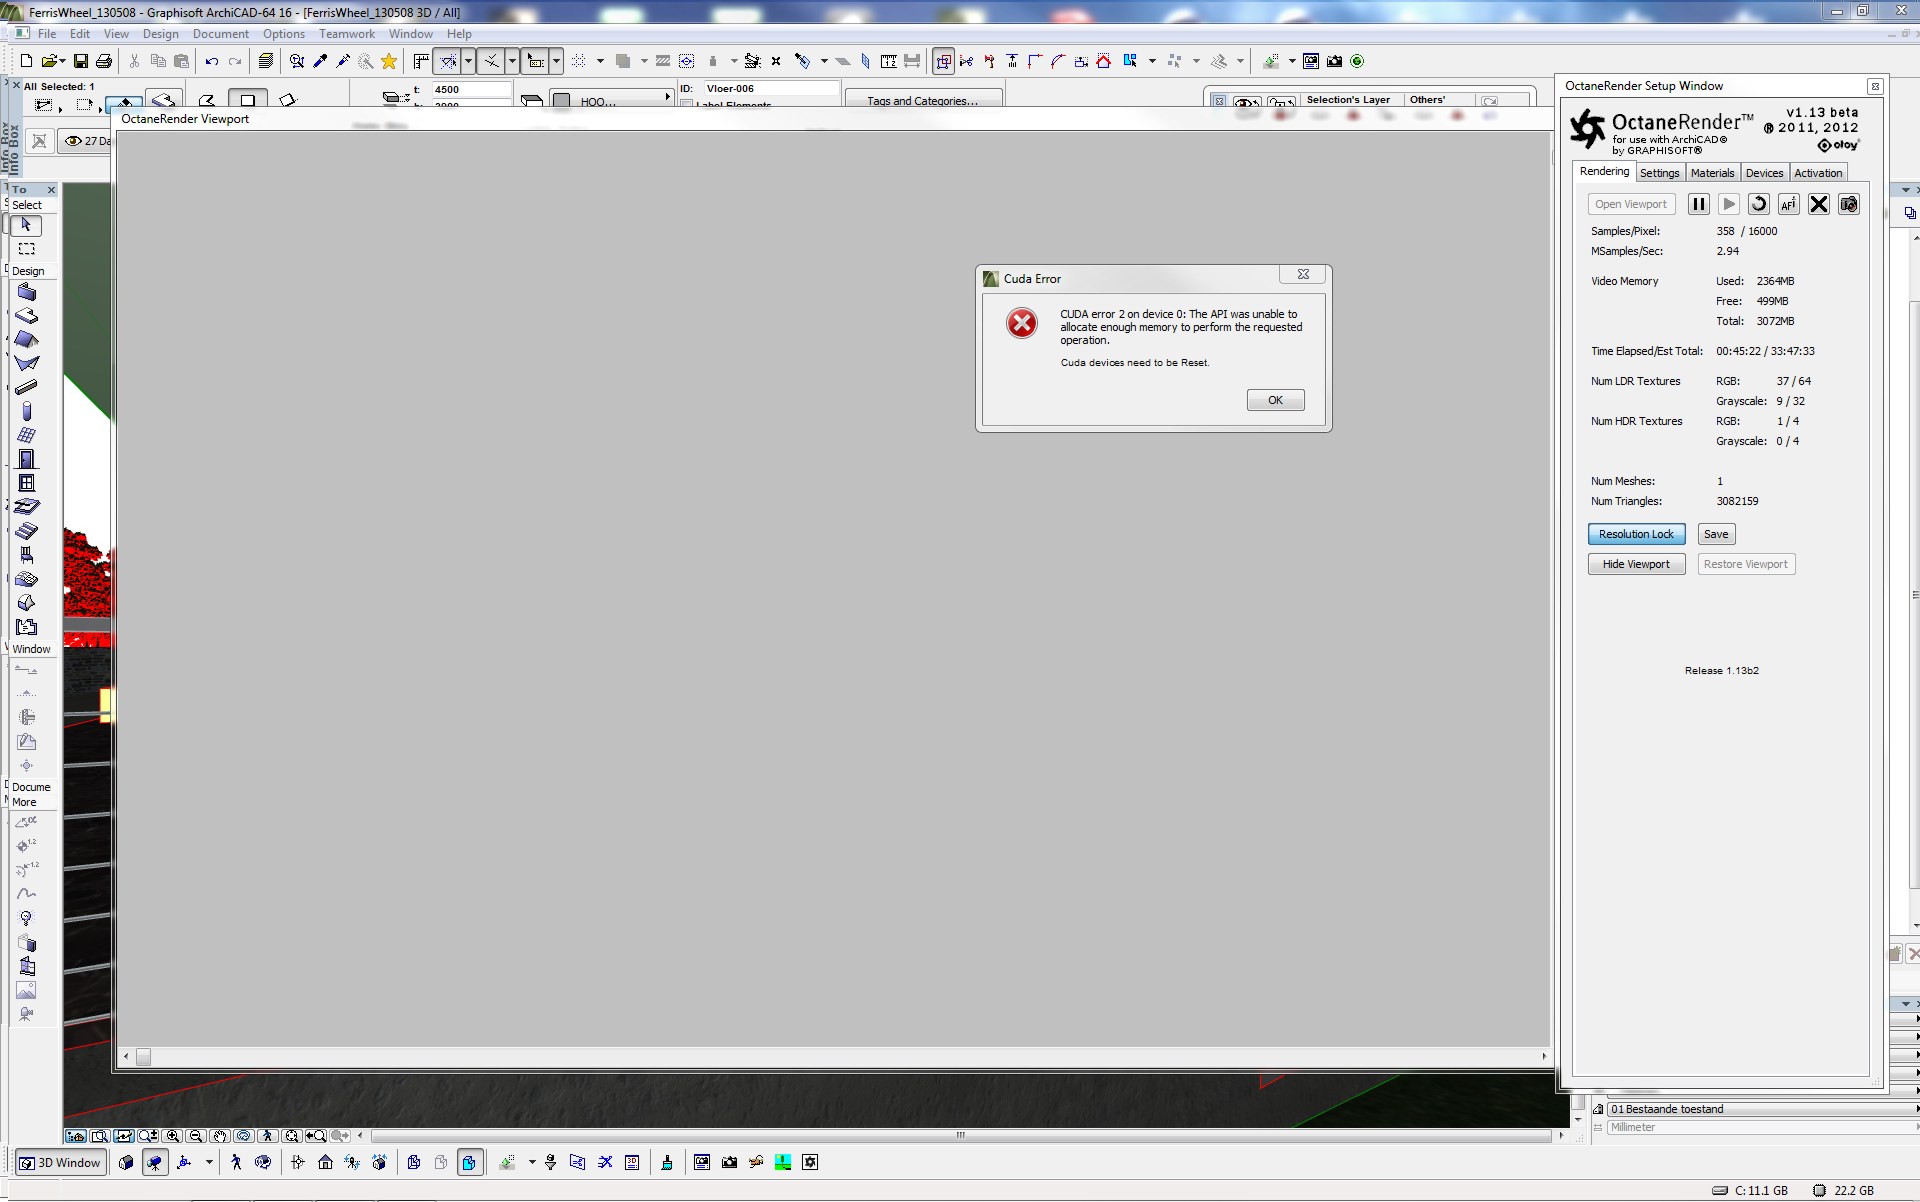This screenshot has height=1202, width=1920.
Task: Restart the render with circular arrow icon
Action: coord(1758,204)
